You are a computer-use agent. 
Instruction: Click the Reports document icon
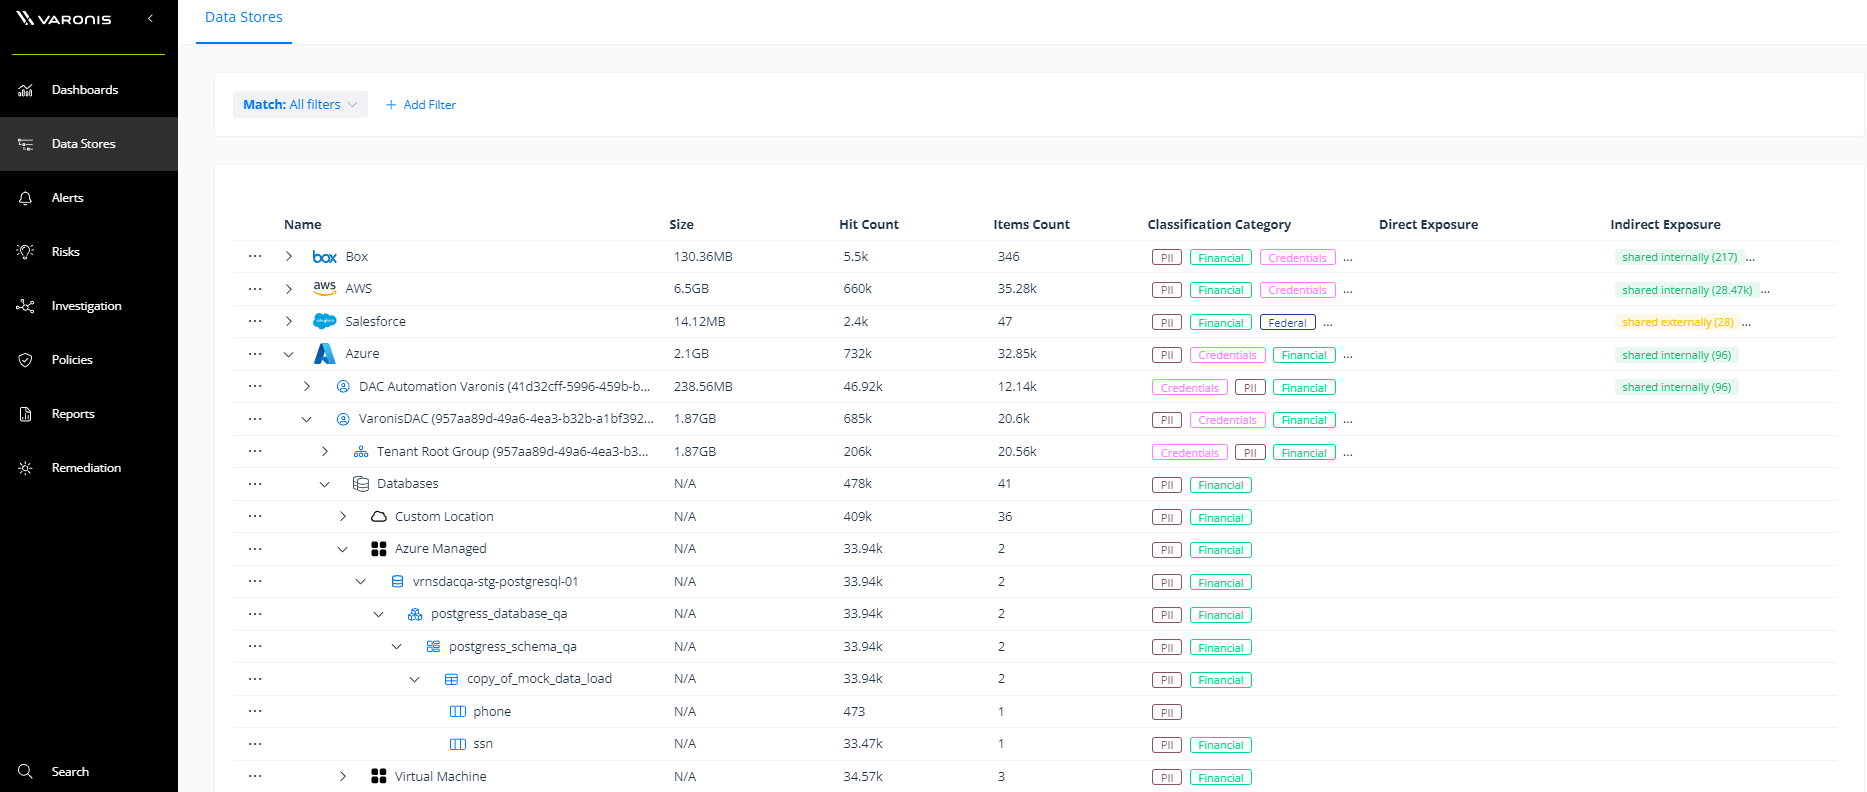point(26,414)
